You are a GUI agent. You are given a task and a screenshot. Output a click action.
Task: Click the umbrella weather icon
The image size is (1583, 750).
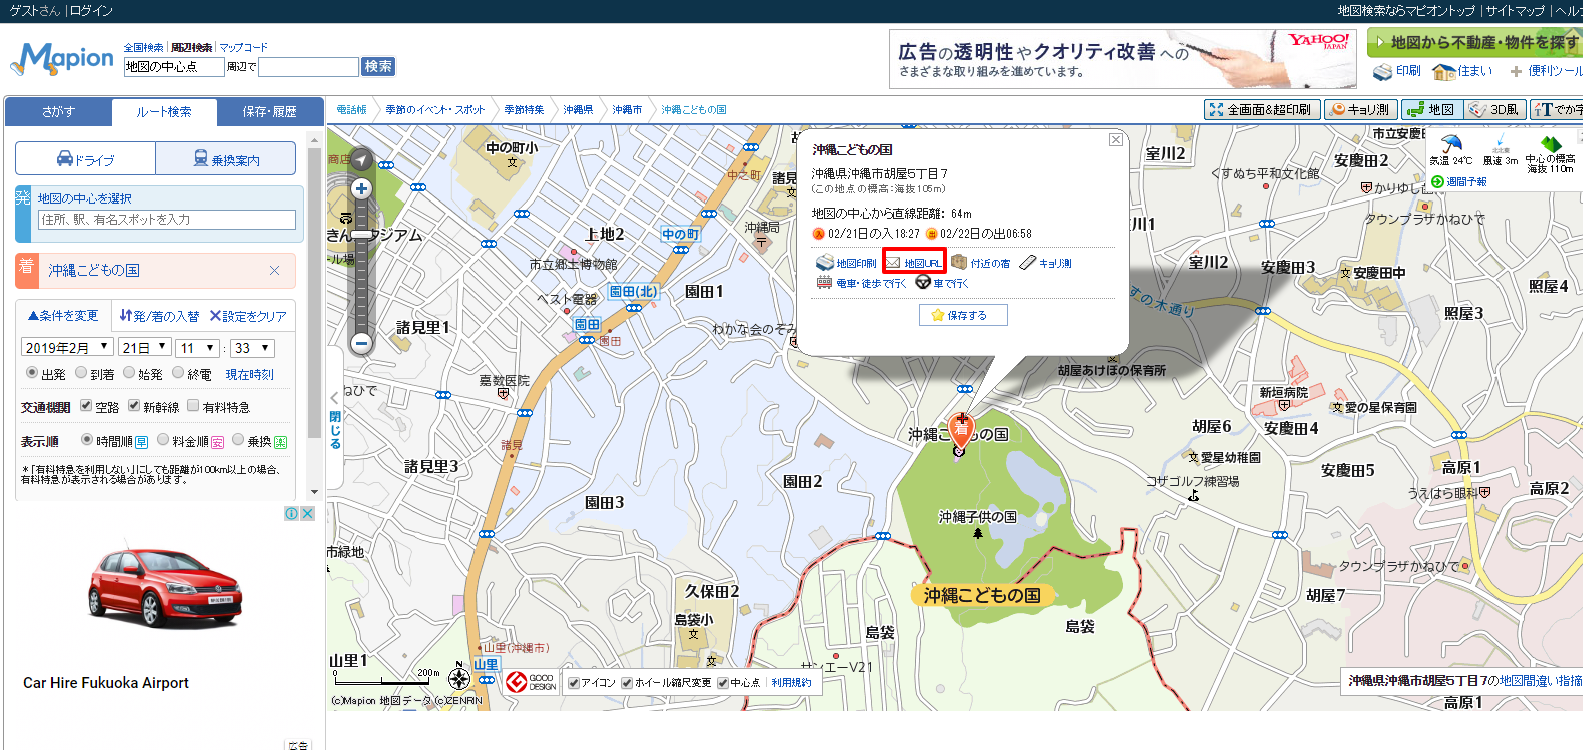pyautogui.click(x=1451, y=144)
